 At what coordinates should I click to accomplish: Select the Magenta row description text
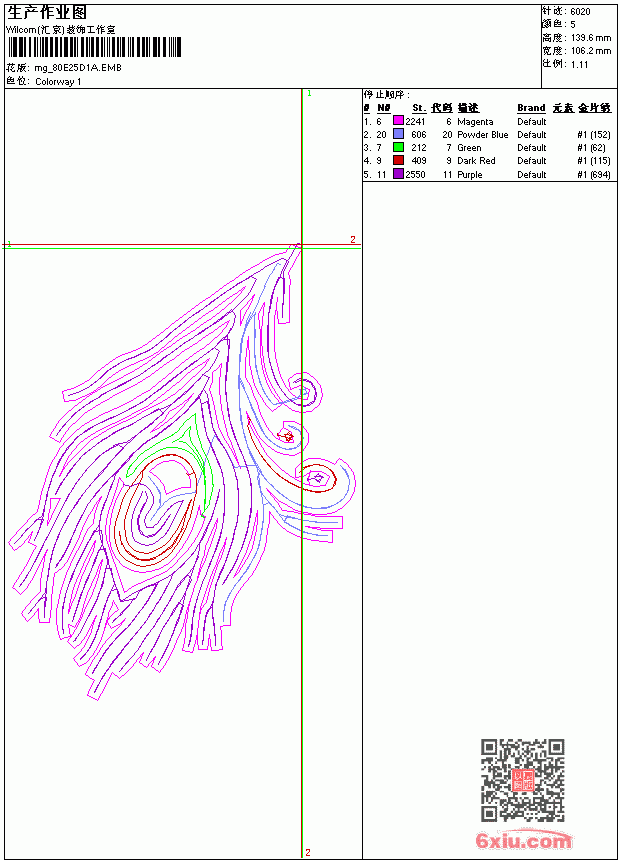(475, 122)
